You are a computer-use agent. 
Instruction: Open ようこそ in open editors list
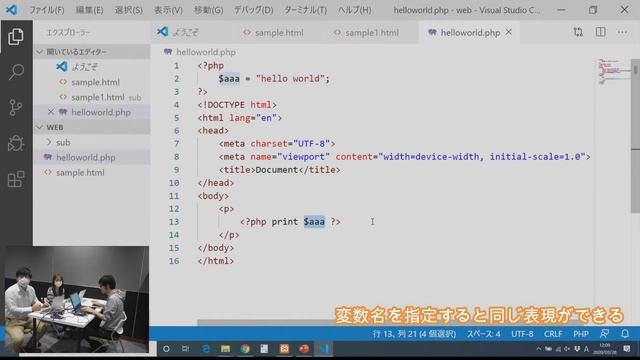pyautogui.click(x=91, y=67)
